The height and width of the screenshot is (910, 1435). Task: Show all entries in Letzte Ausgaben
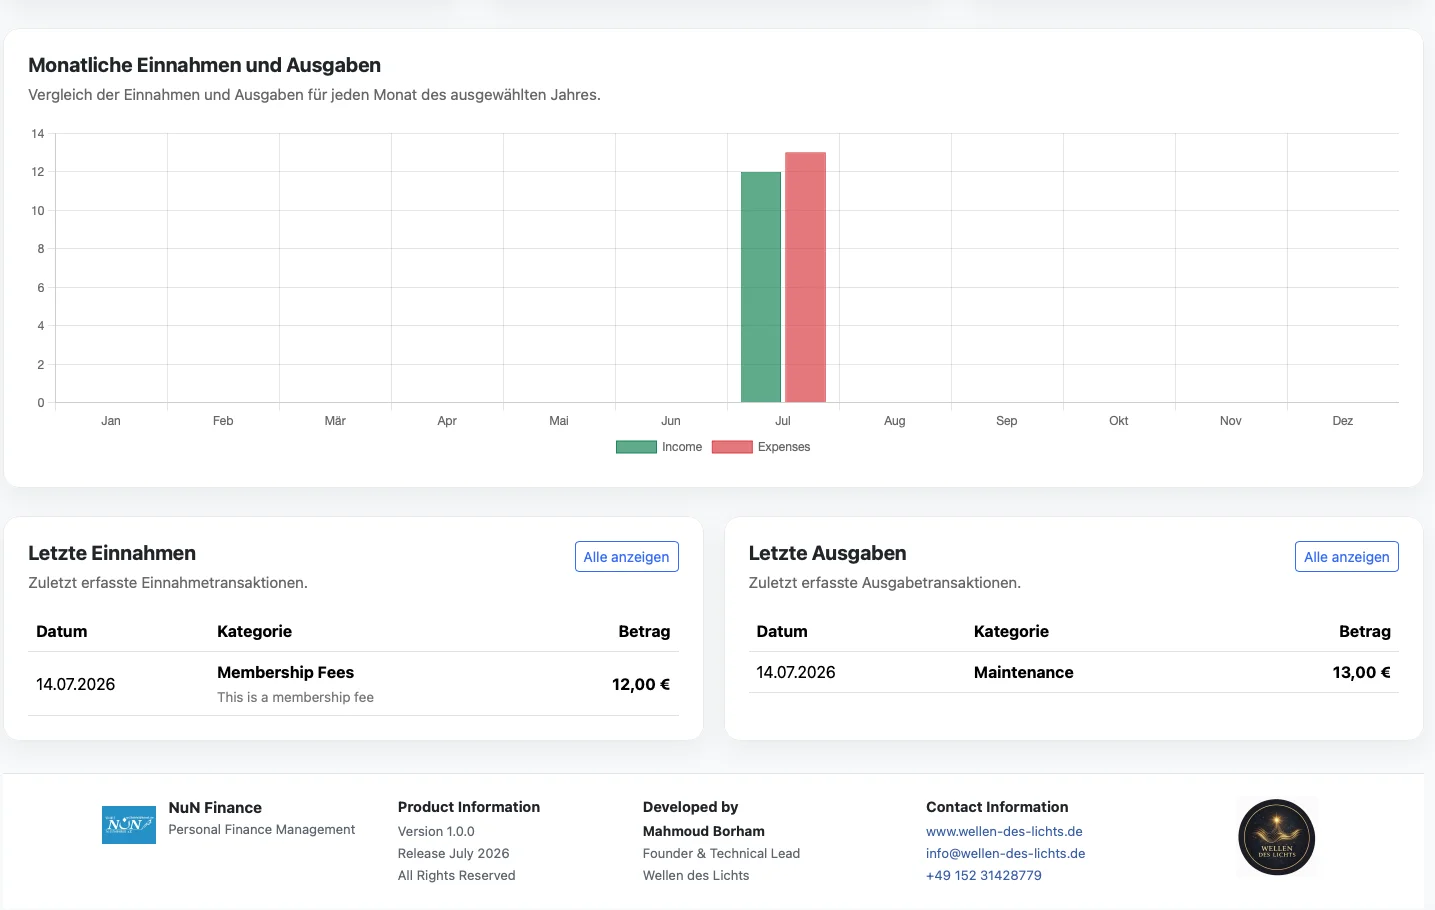point(1347,557)
